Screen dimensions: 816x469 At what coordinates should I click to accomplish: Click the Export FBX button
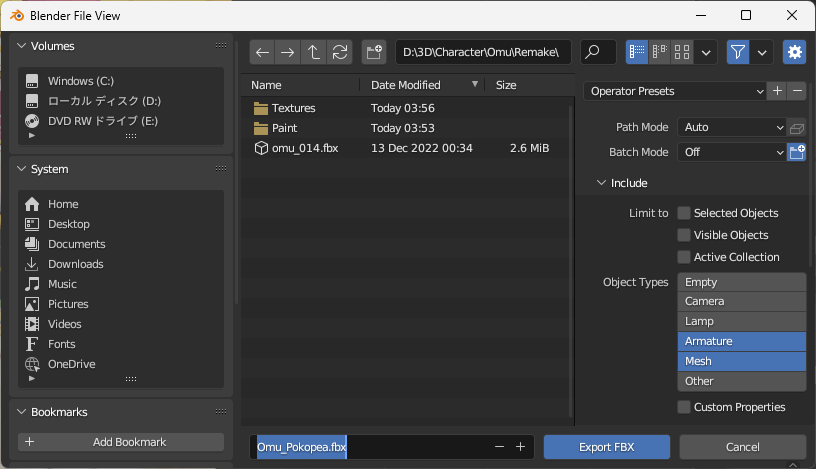click(x=607, y=446)
